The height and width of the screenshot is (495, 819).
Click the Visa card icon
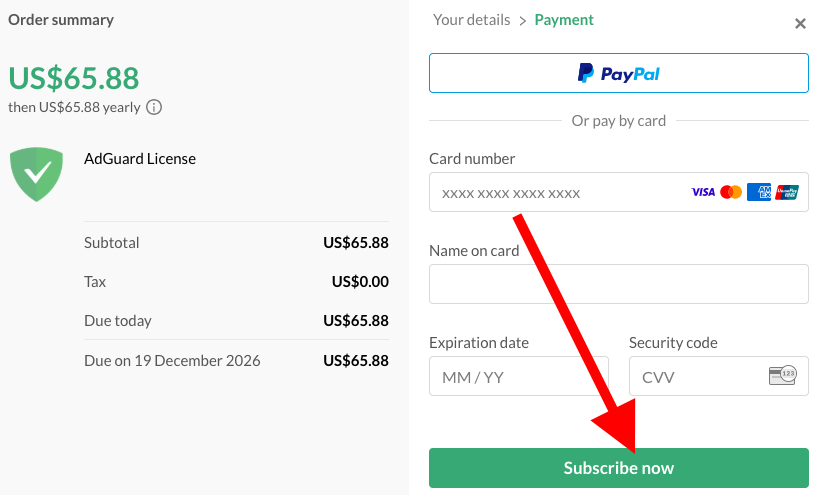tap(703, 192)
